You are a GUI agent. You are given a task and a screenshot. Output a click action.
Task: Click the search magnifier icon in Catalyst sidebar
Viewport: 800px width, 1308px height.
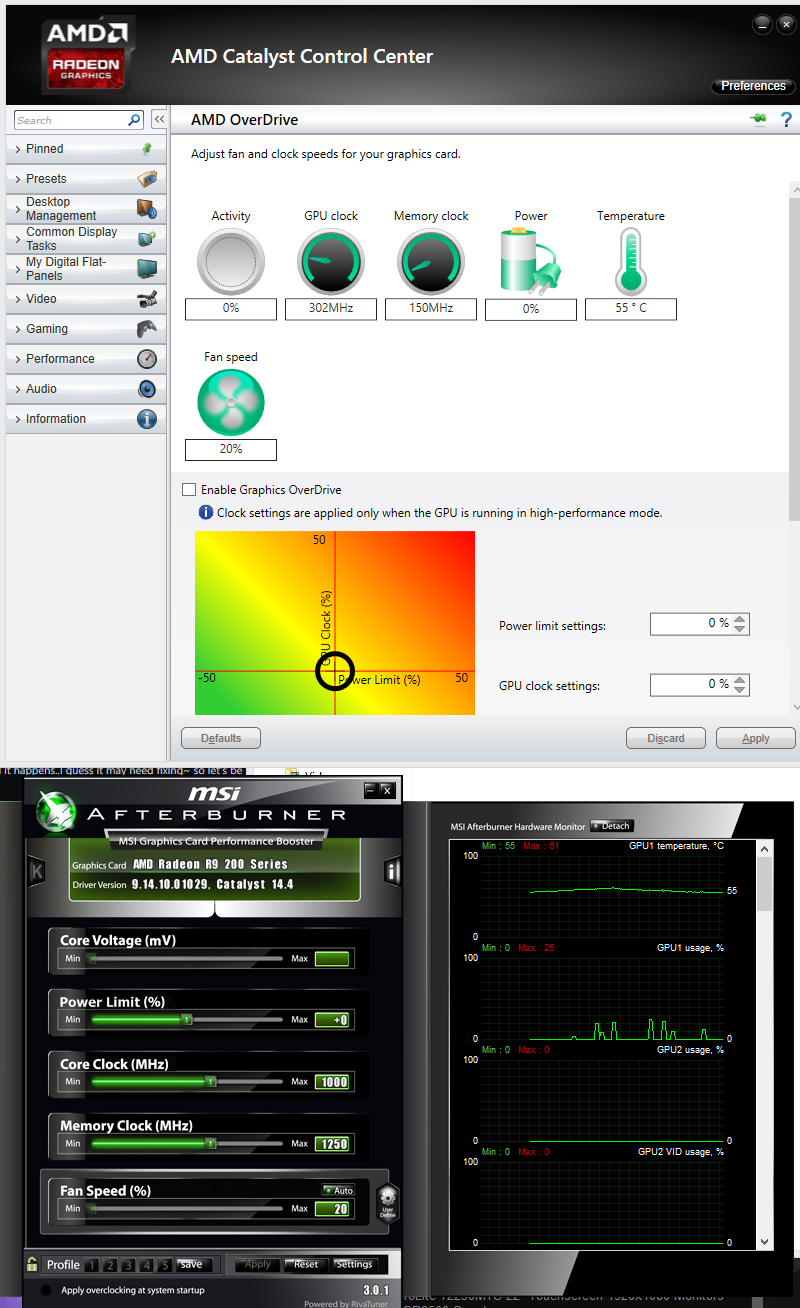tap(135, 120)
